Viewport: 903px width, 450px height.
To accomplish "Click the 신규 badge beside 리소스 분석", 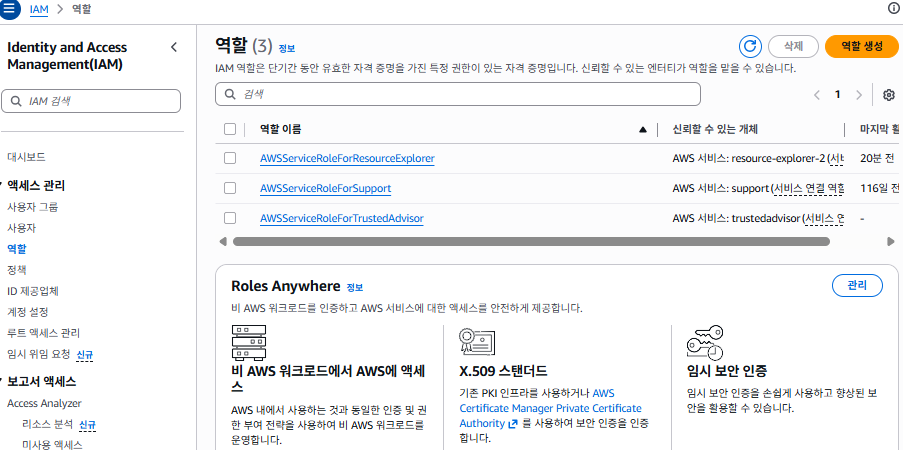I will click(x=87, y=425).
